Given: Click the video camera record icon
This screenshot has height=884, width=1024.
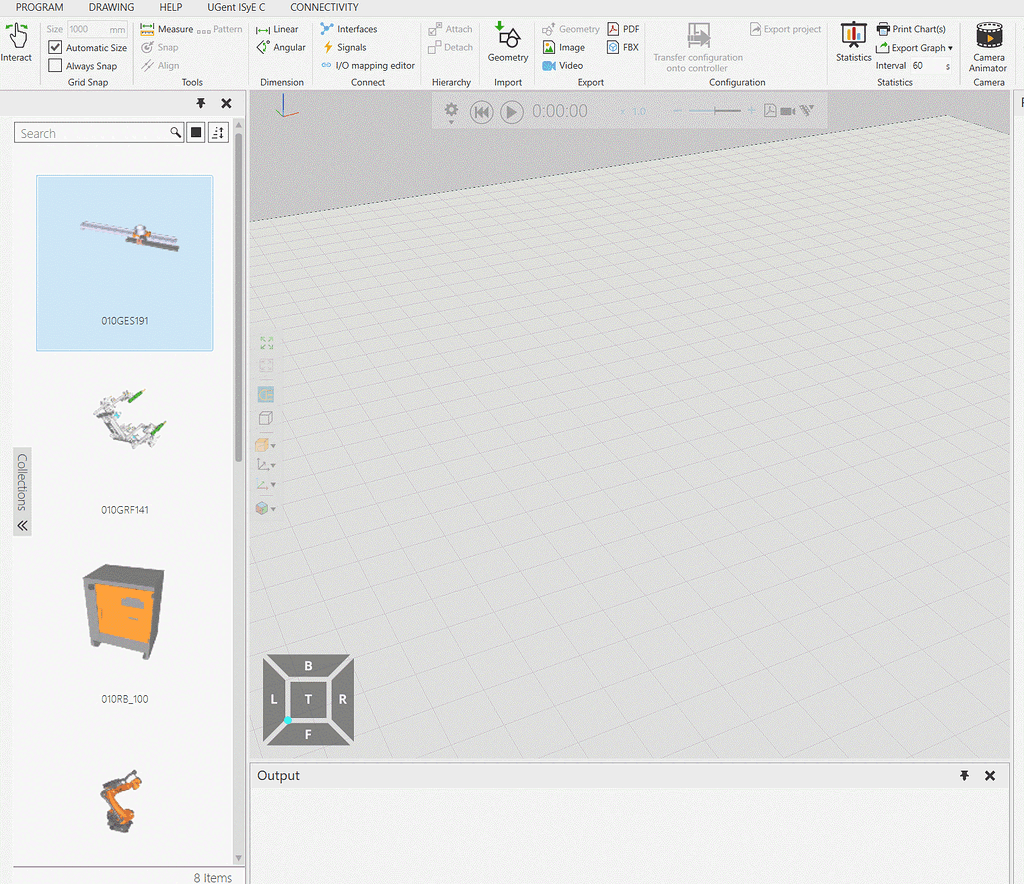Looking at the screenshot, I should coord(788,111).
